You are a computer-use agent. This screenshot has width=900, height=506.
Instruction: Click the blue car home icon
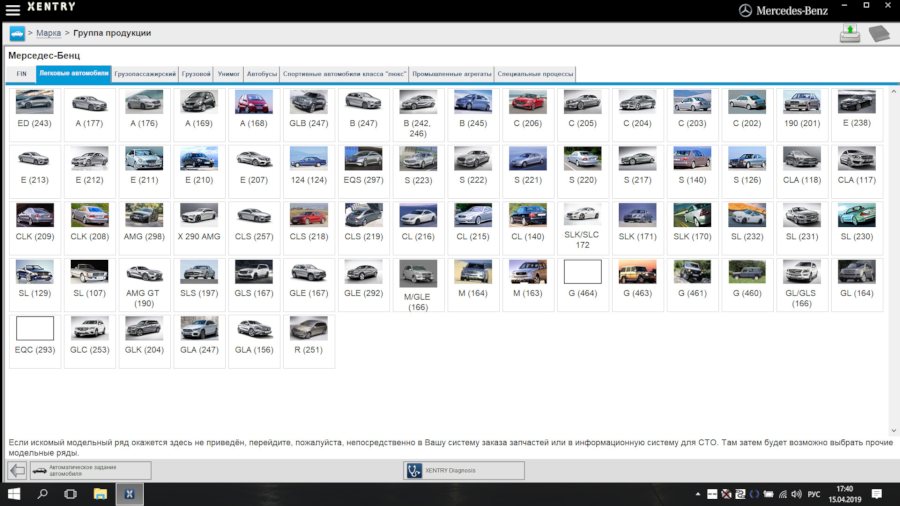pos(17,34)
